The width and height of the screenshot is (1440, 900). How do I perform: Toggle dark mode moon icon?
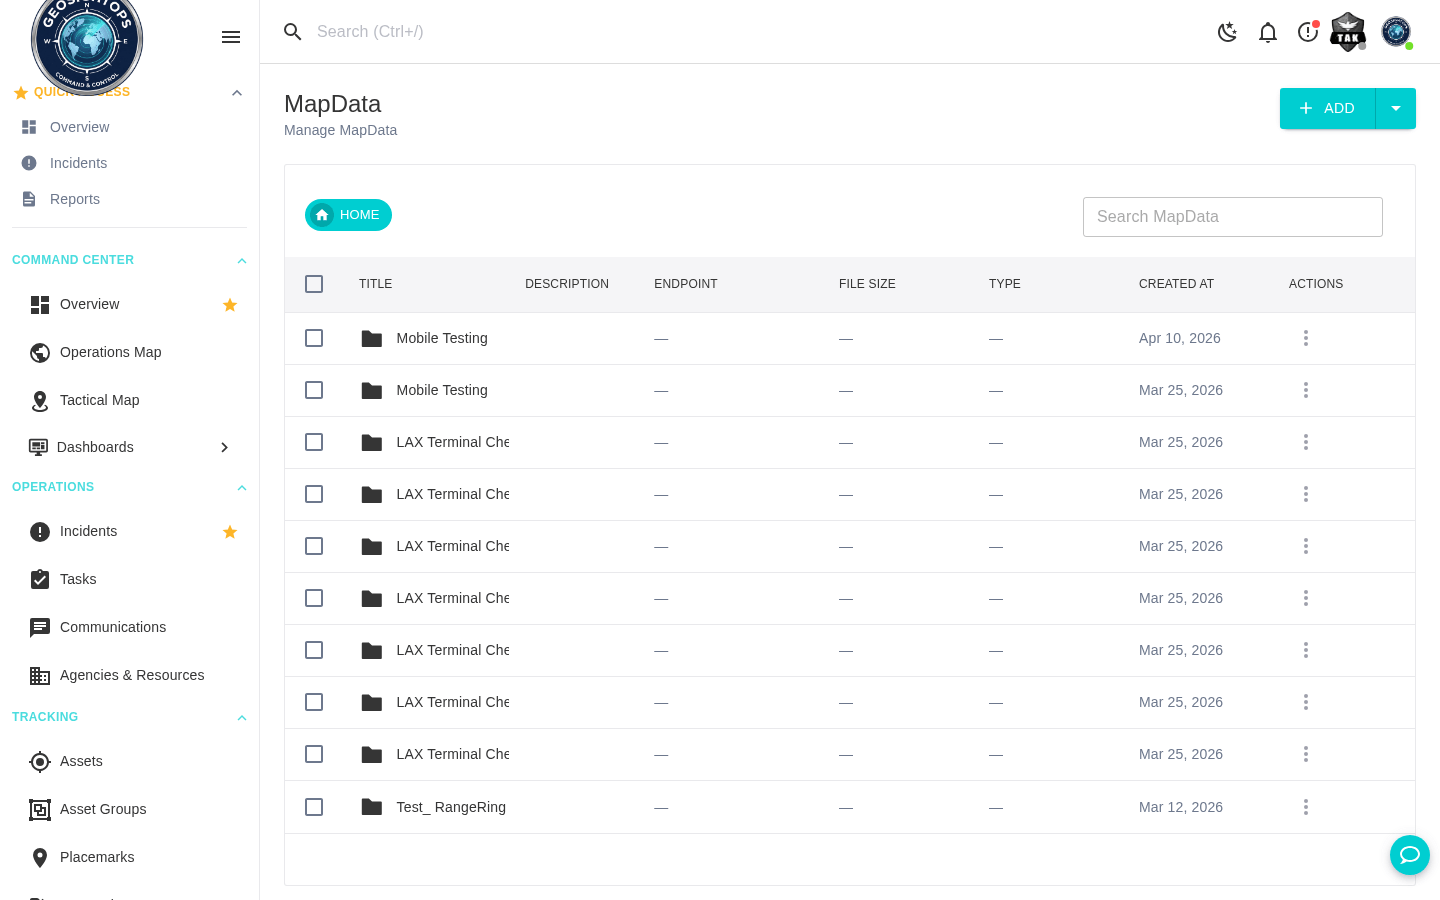click(x=1227, y=32)
